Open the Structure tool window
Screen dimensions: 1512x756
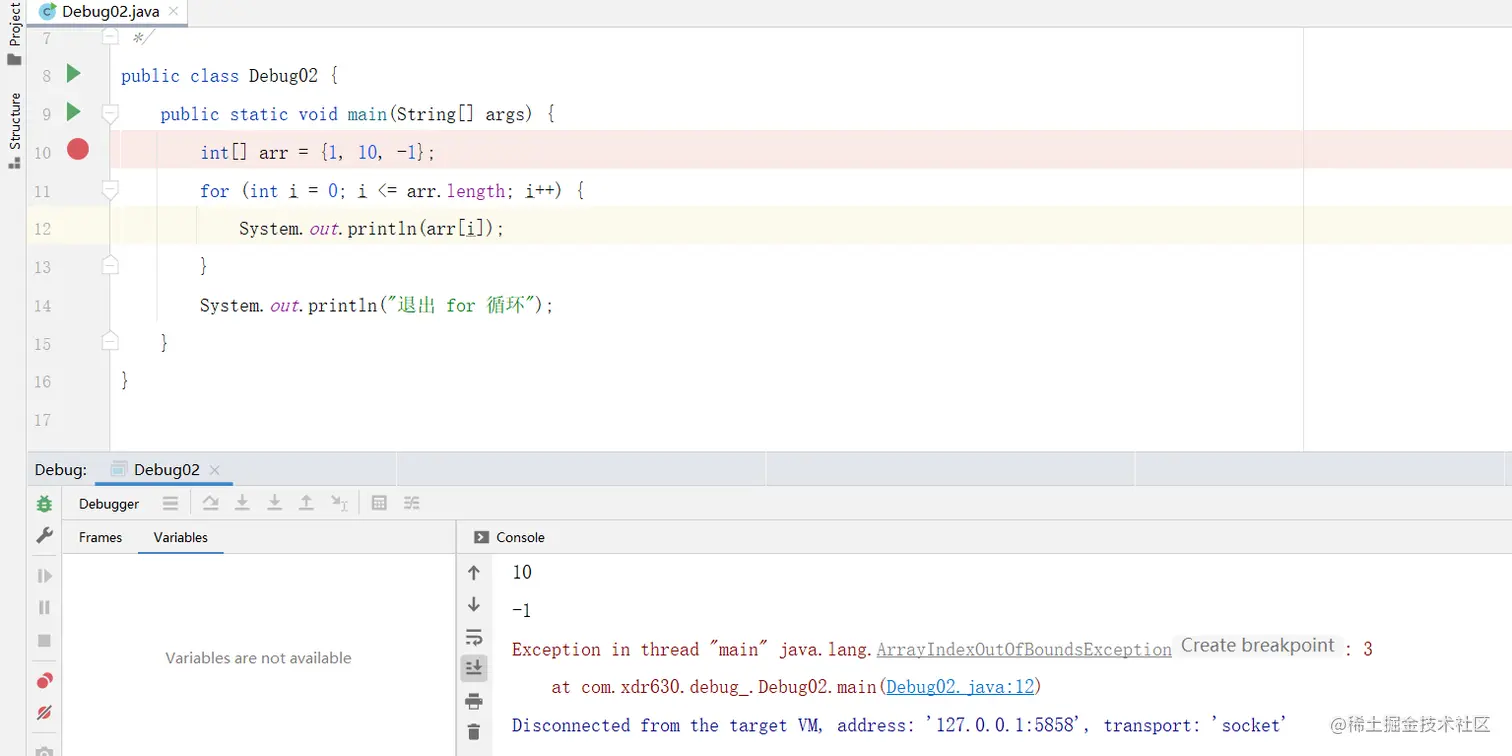(x=14, y=130)
